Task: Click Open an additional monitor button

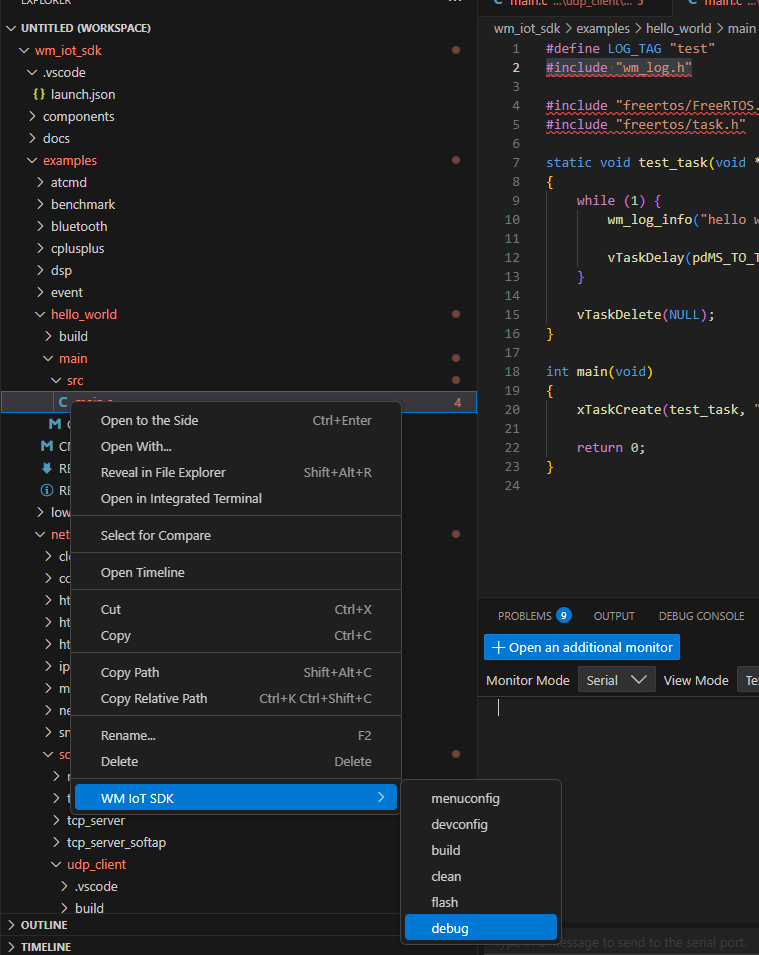Action: [x=582, y=647]
